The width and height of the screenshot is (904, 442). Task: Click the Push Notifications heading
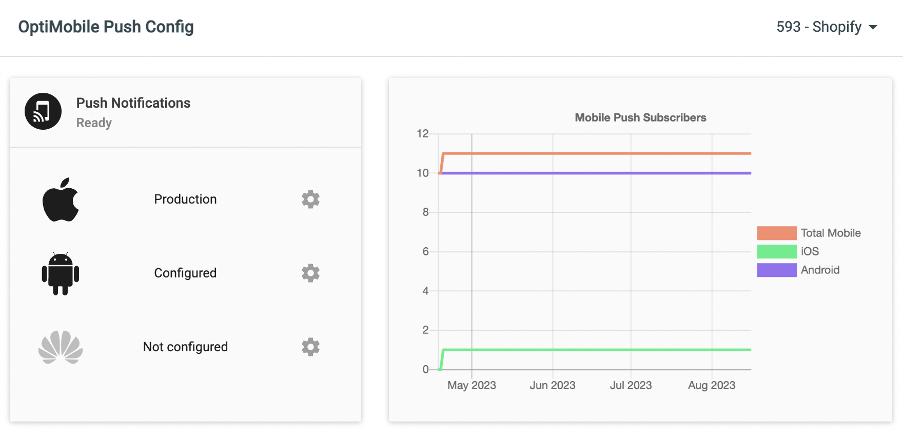pyautogui.click(x=133, y=103)
